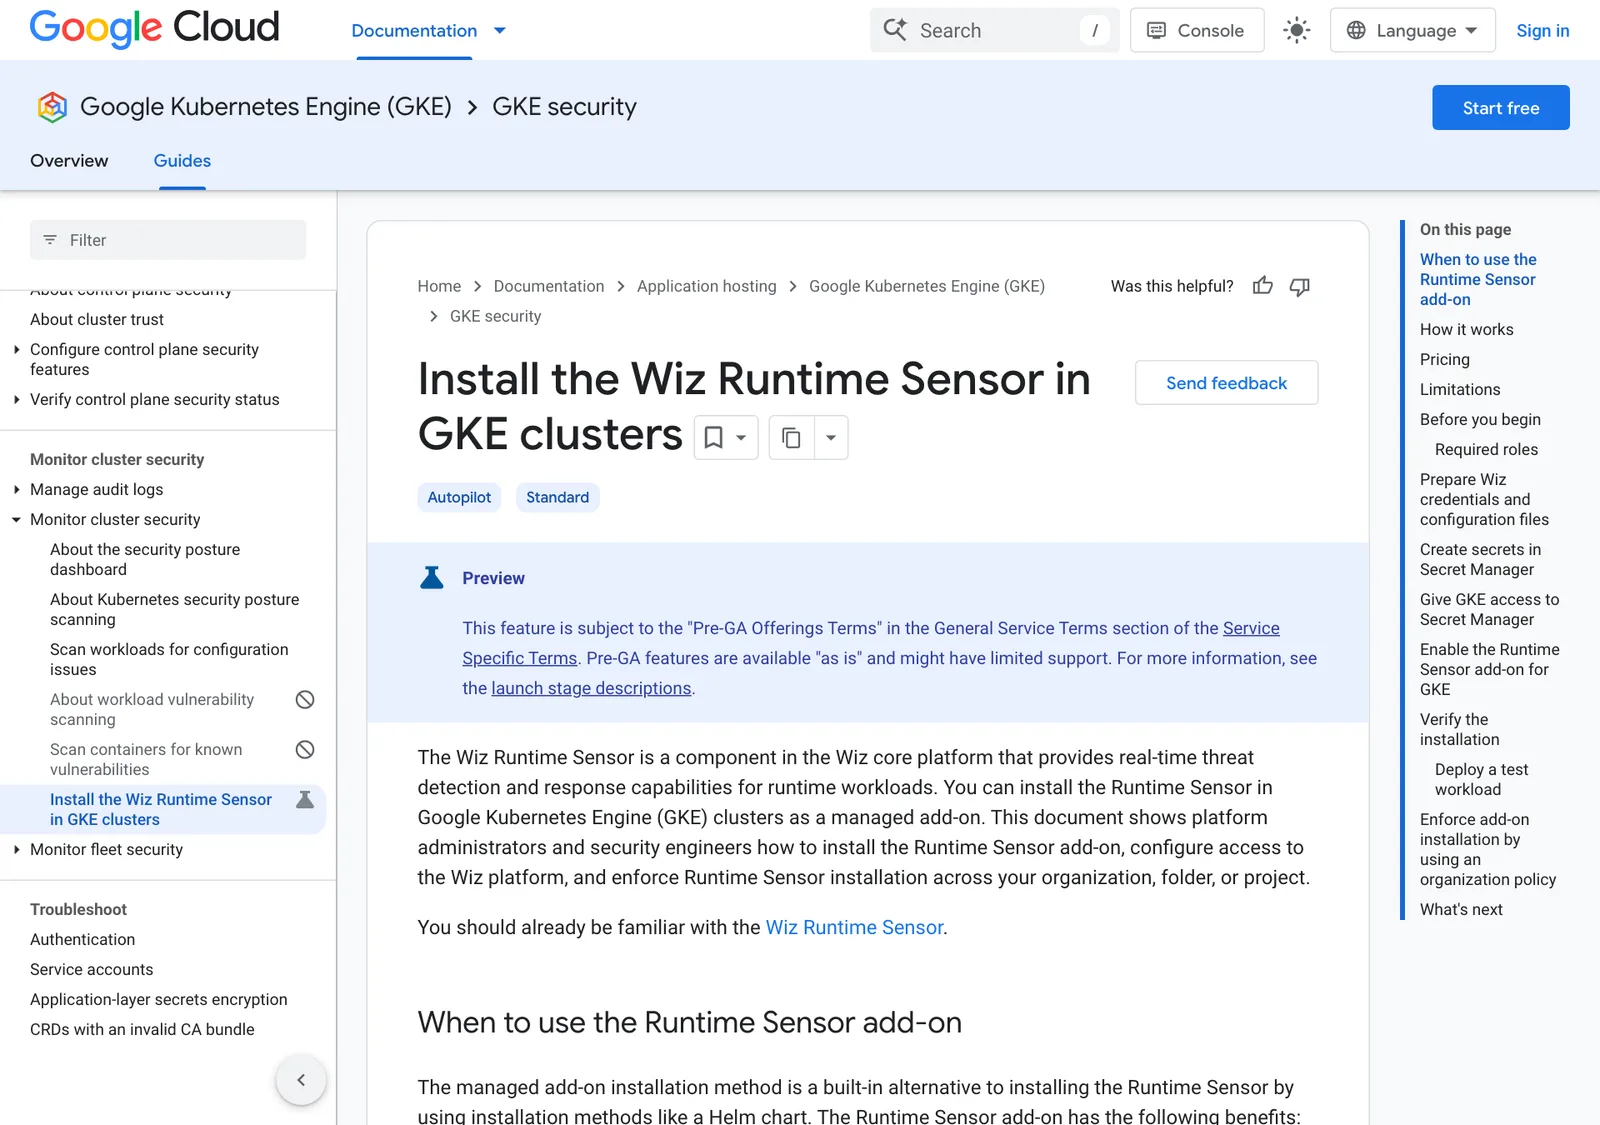Screen dimensions: 1600x1125
Task: Click the Send feedback button
Action: (x=1226, y=383)
